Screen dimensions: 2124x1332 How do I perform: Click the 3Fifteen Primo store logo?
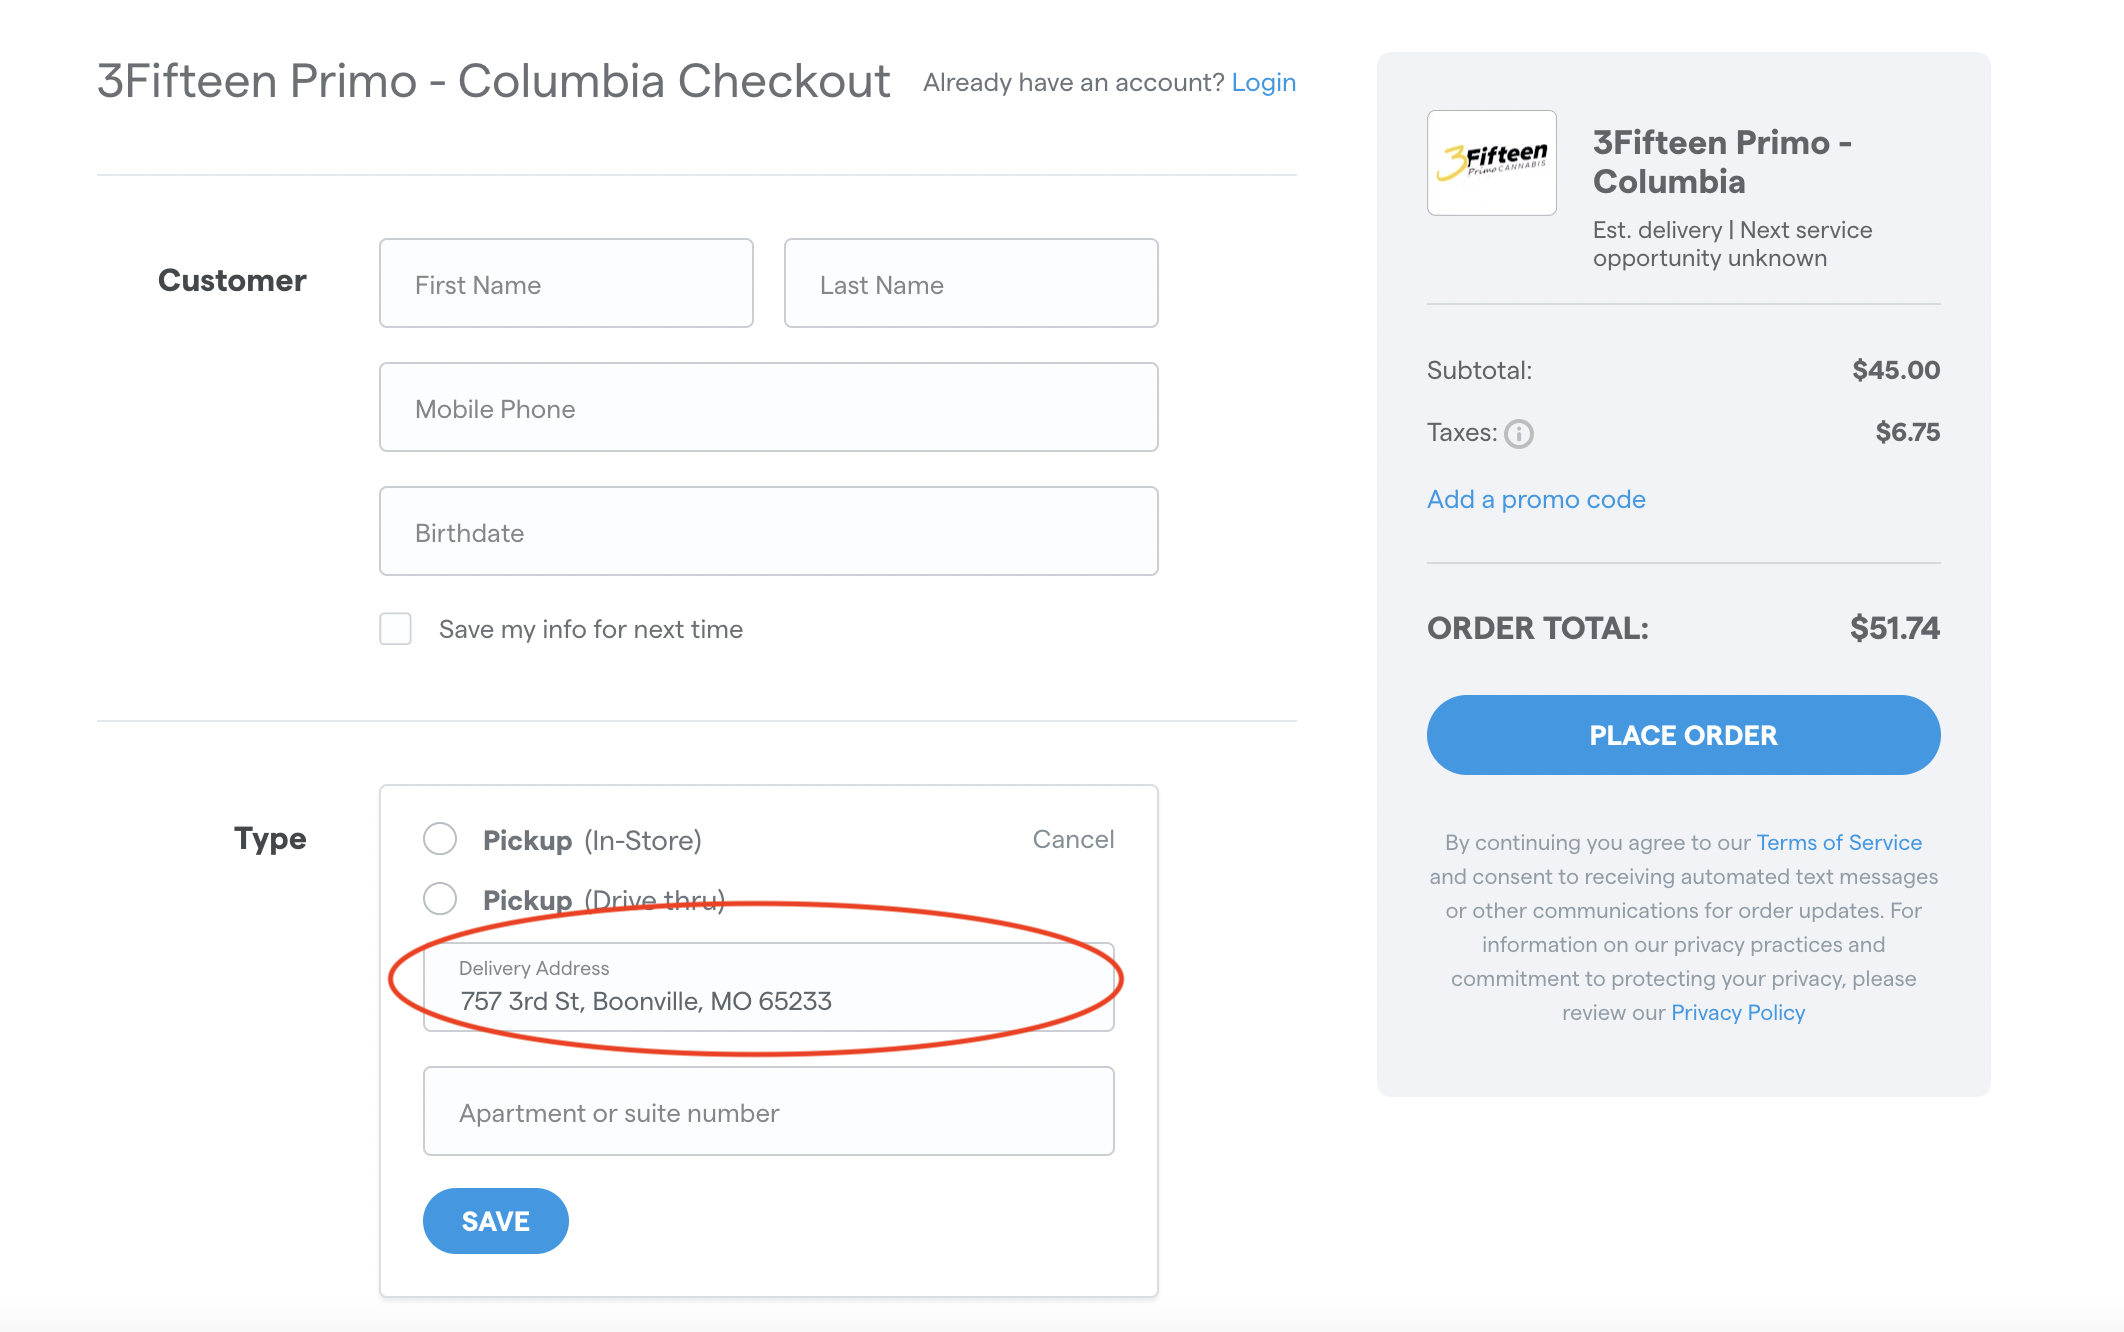pyautogui.click(x=1491, y=163)
